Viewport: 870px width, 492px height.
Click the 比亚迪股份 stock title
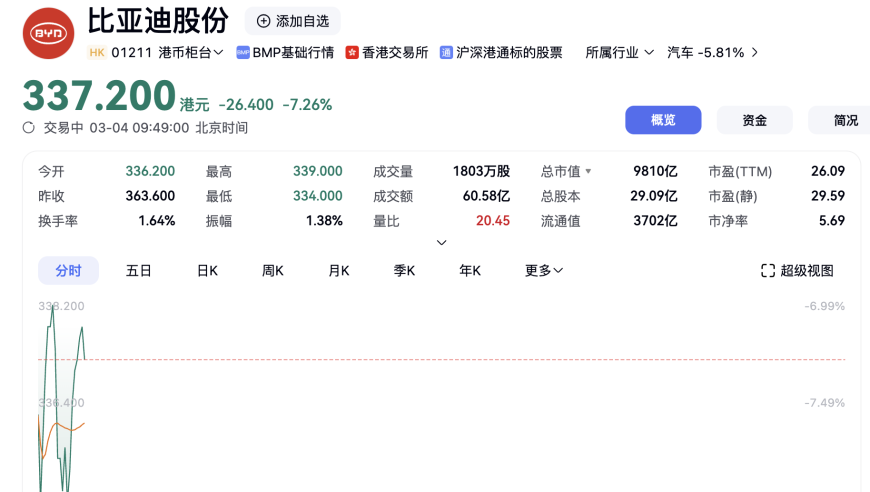tap(158, 21)
